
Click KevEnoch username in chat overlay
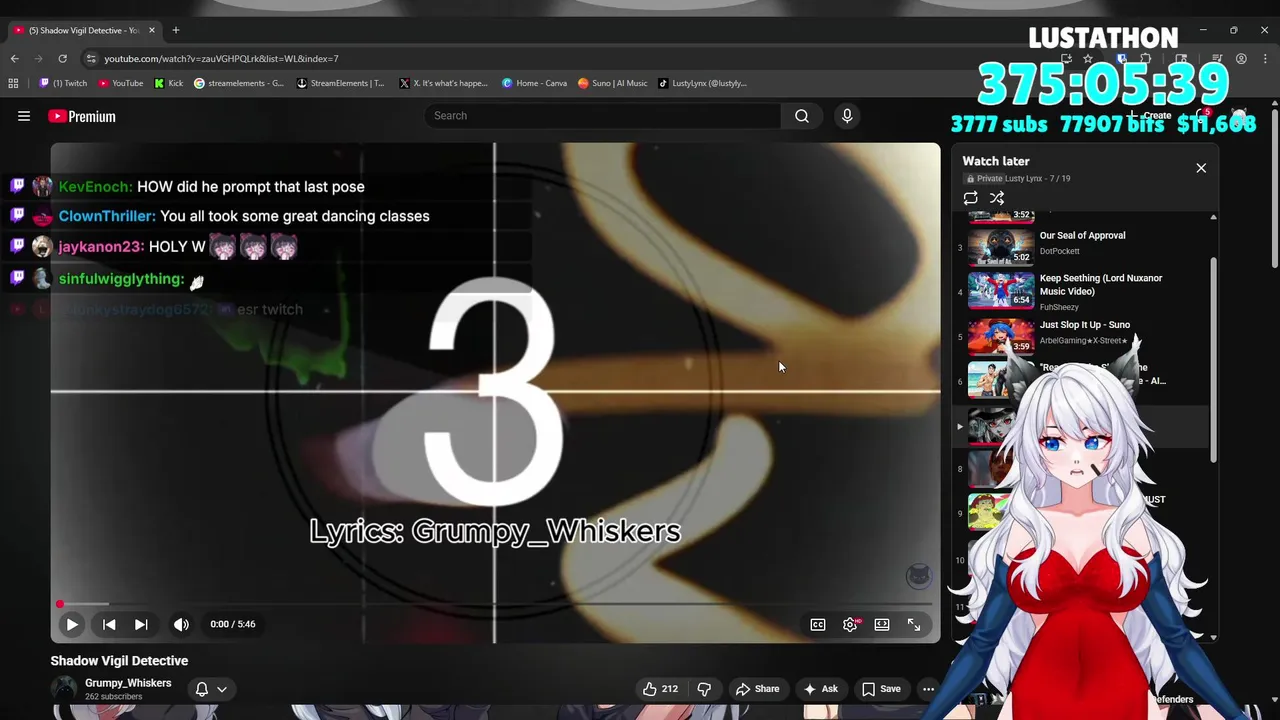(x=96, y=187)
